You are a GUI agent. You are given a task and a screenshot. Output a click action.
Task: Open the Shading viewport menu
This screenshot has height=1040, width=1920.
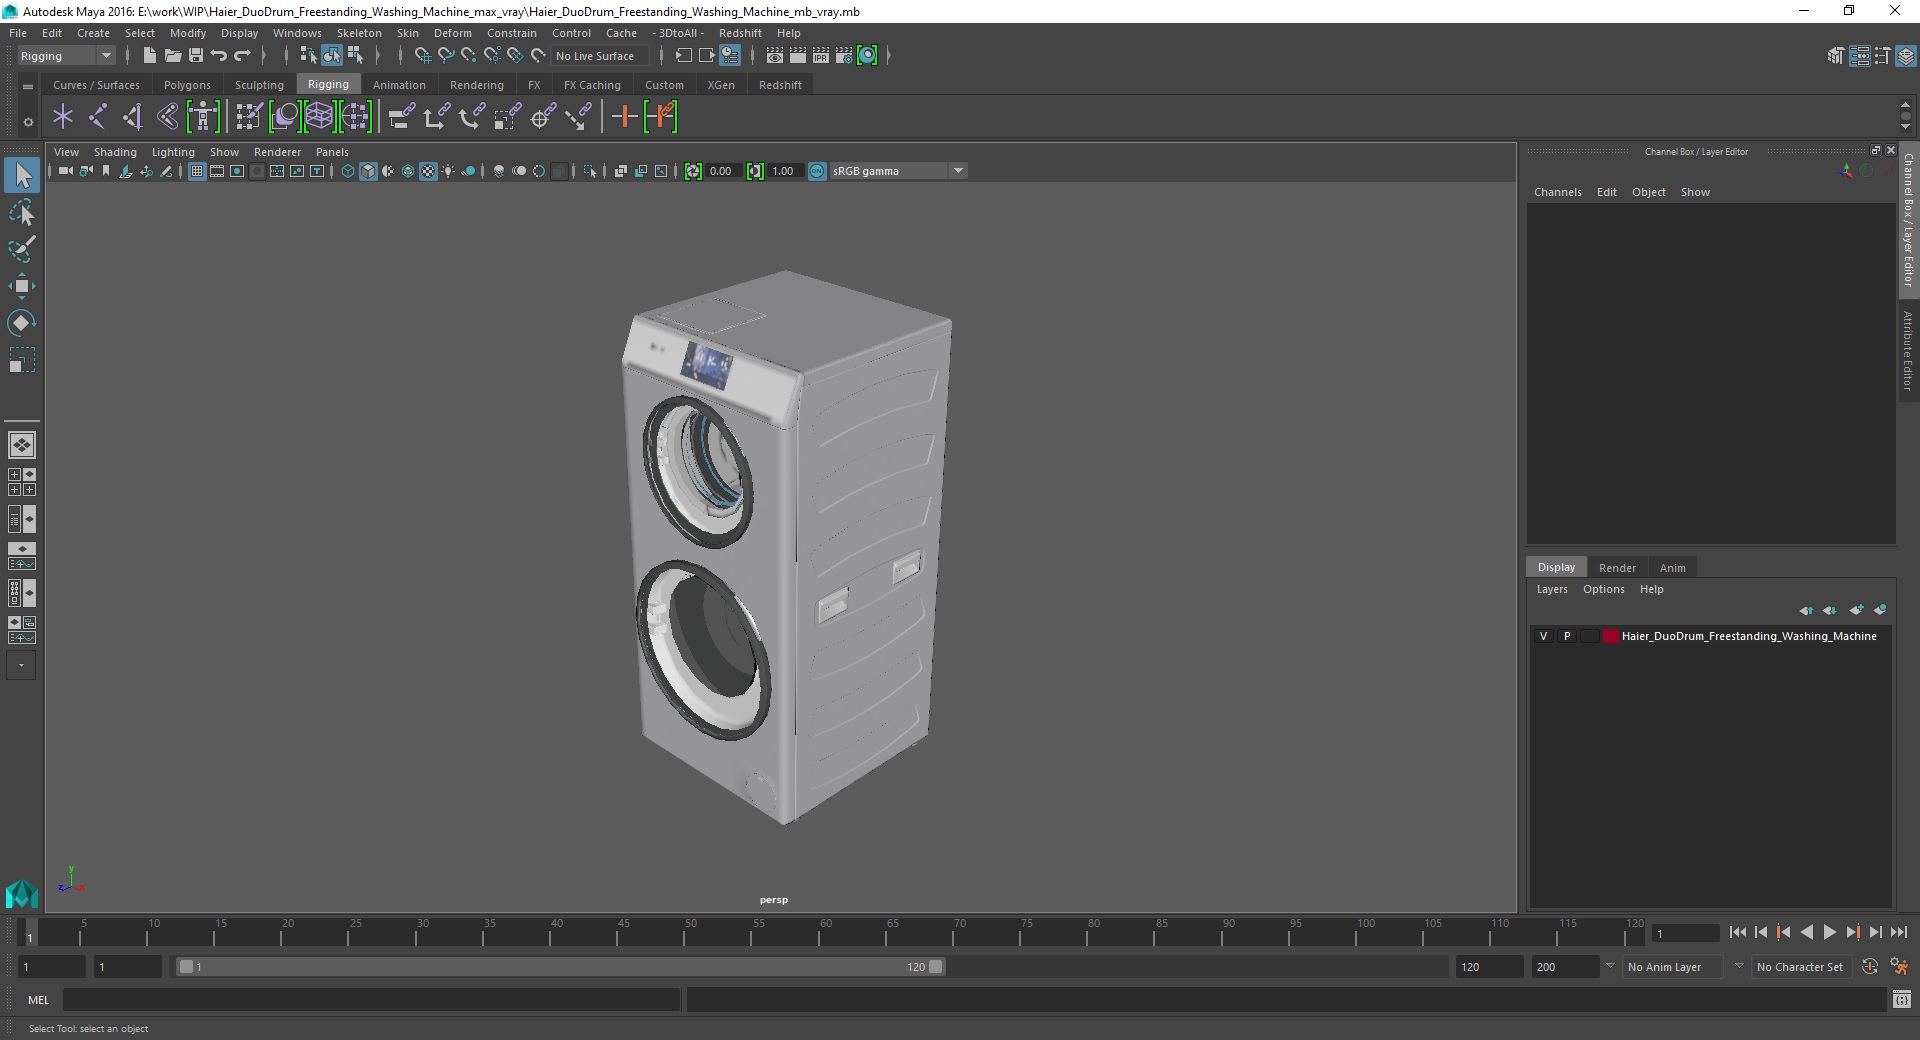click(115, 152)
